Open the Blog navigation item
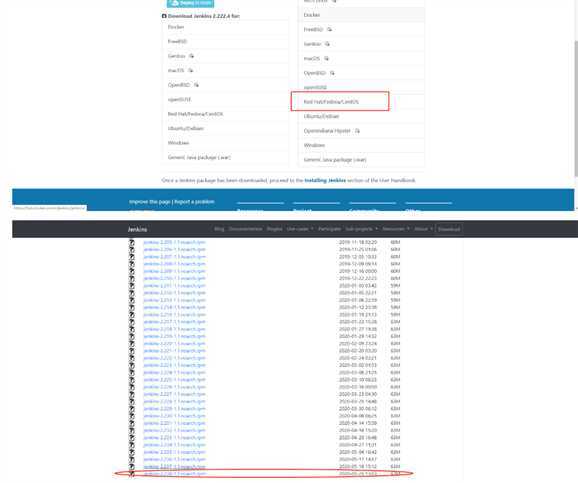Image resolution: width=578 pixels, height=483 pixels. tap(219, 229)
